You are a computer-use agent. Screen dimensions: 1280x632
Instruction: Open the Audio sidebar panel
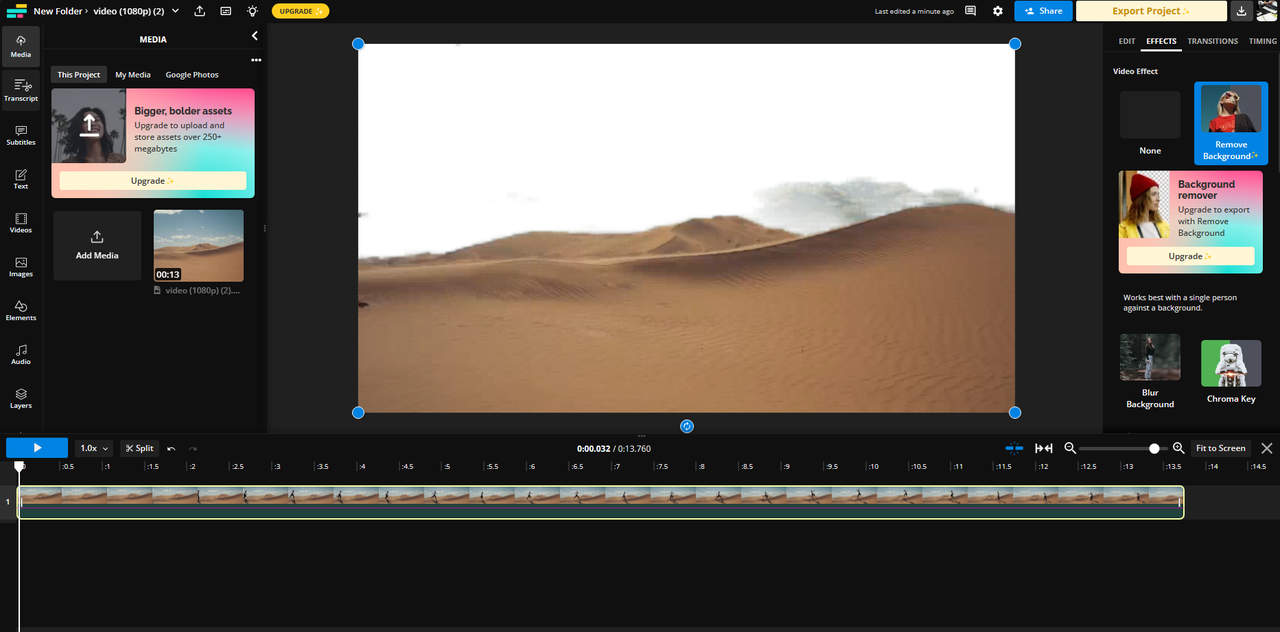(x=21, y=353)
